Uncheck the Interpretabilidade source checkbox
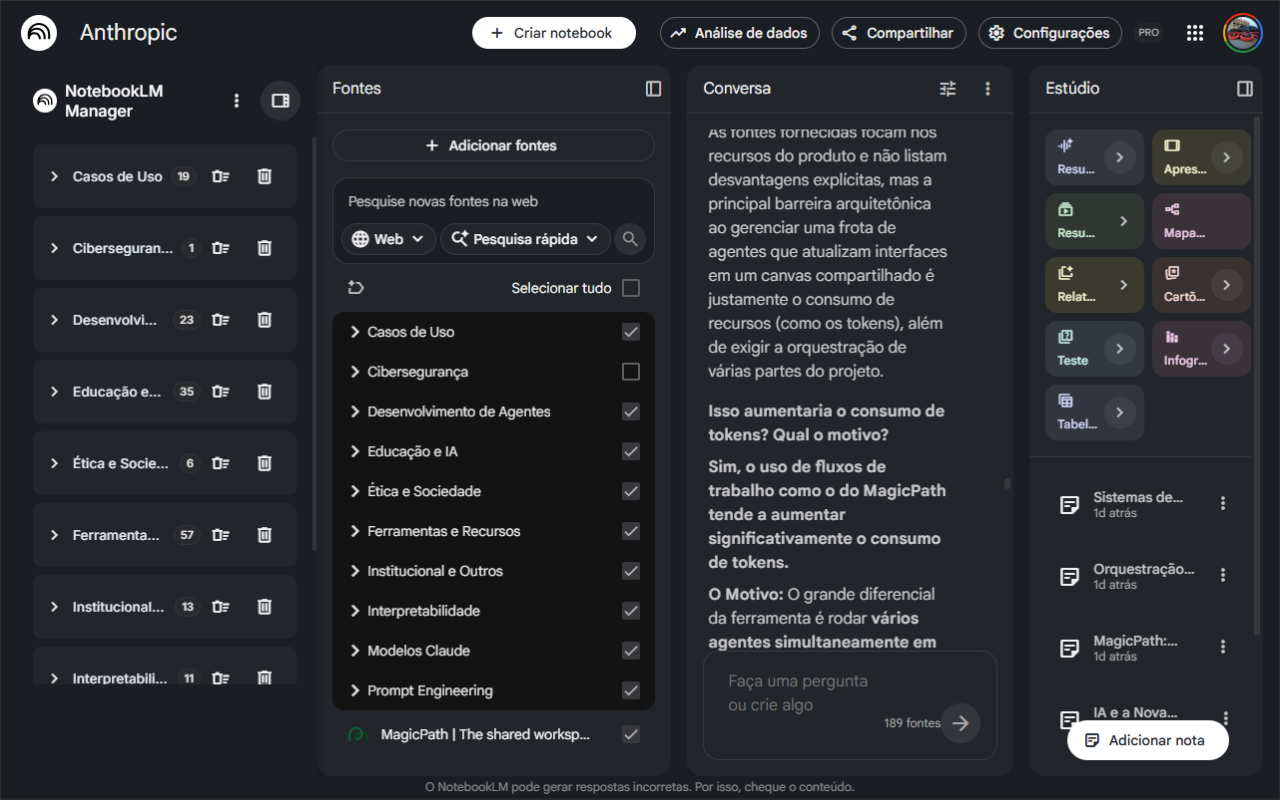1280x800 pixels. [x=631, y=611]
